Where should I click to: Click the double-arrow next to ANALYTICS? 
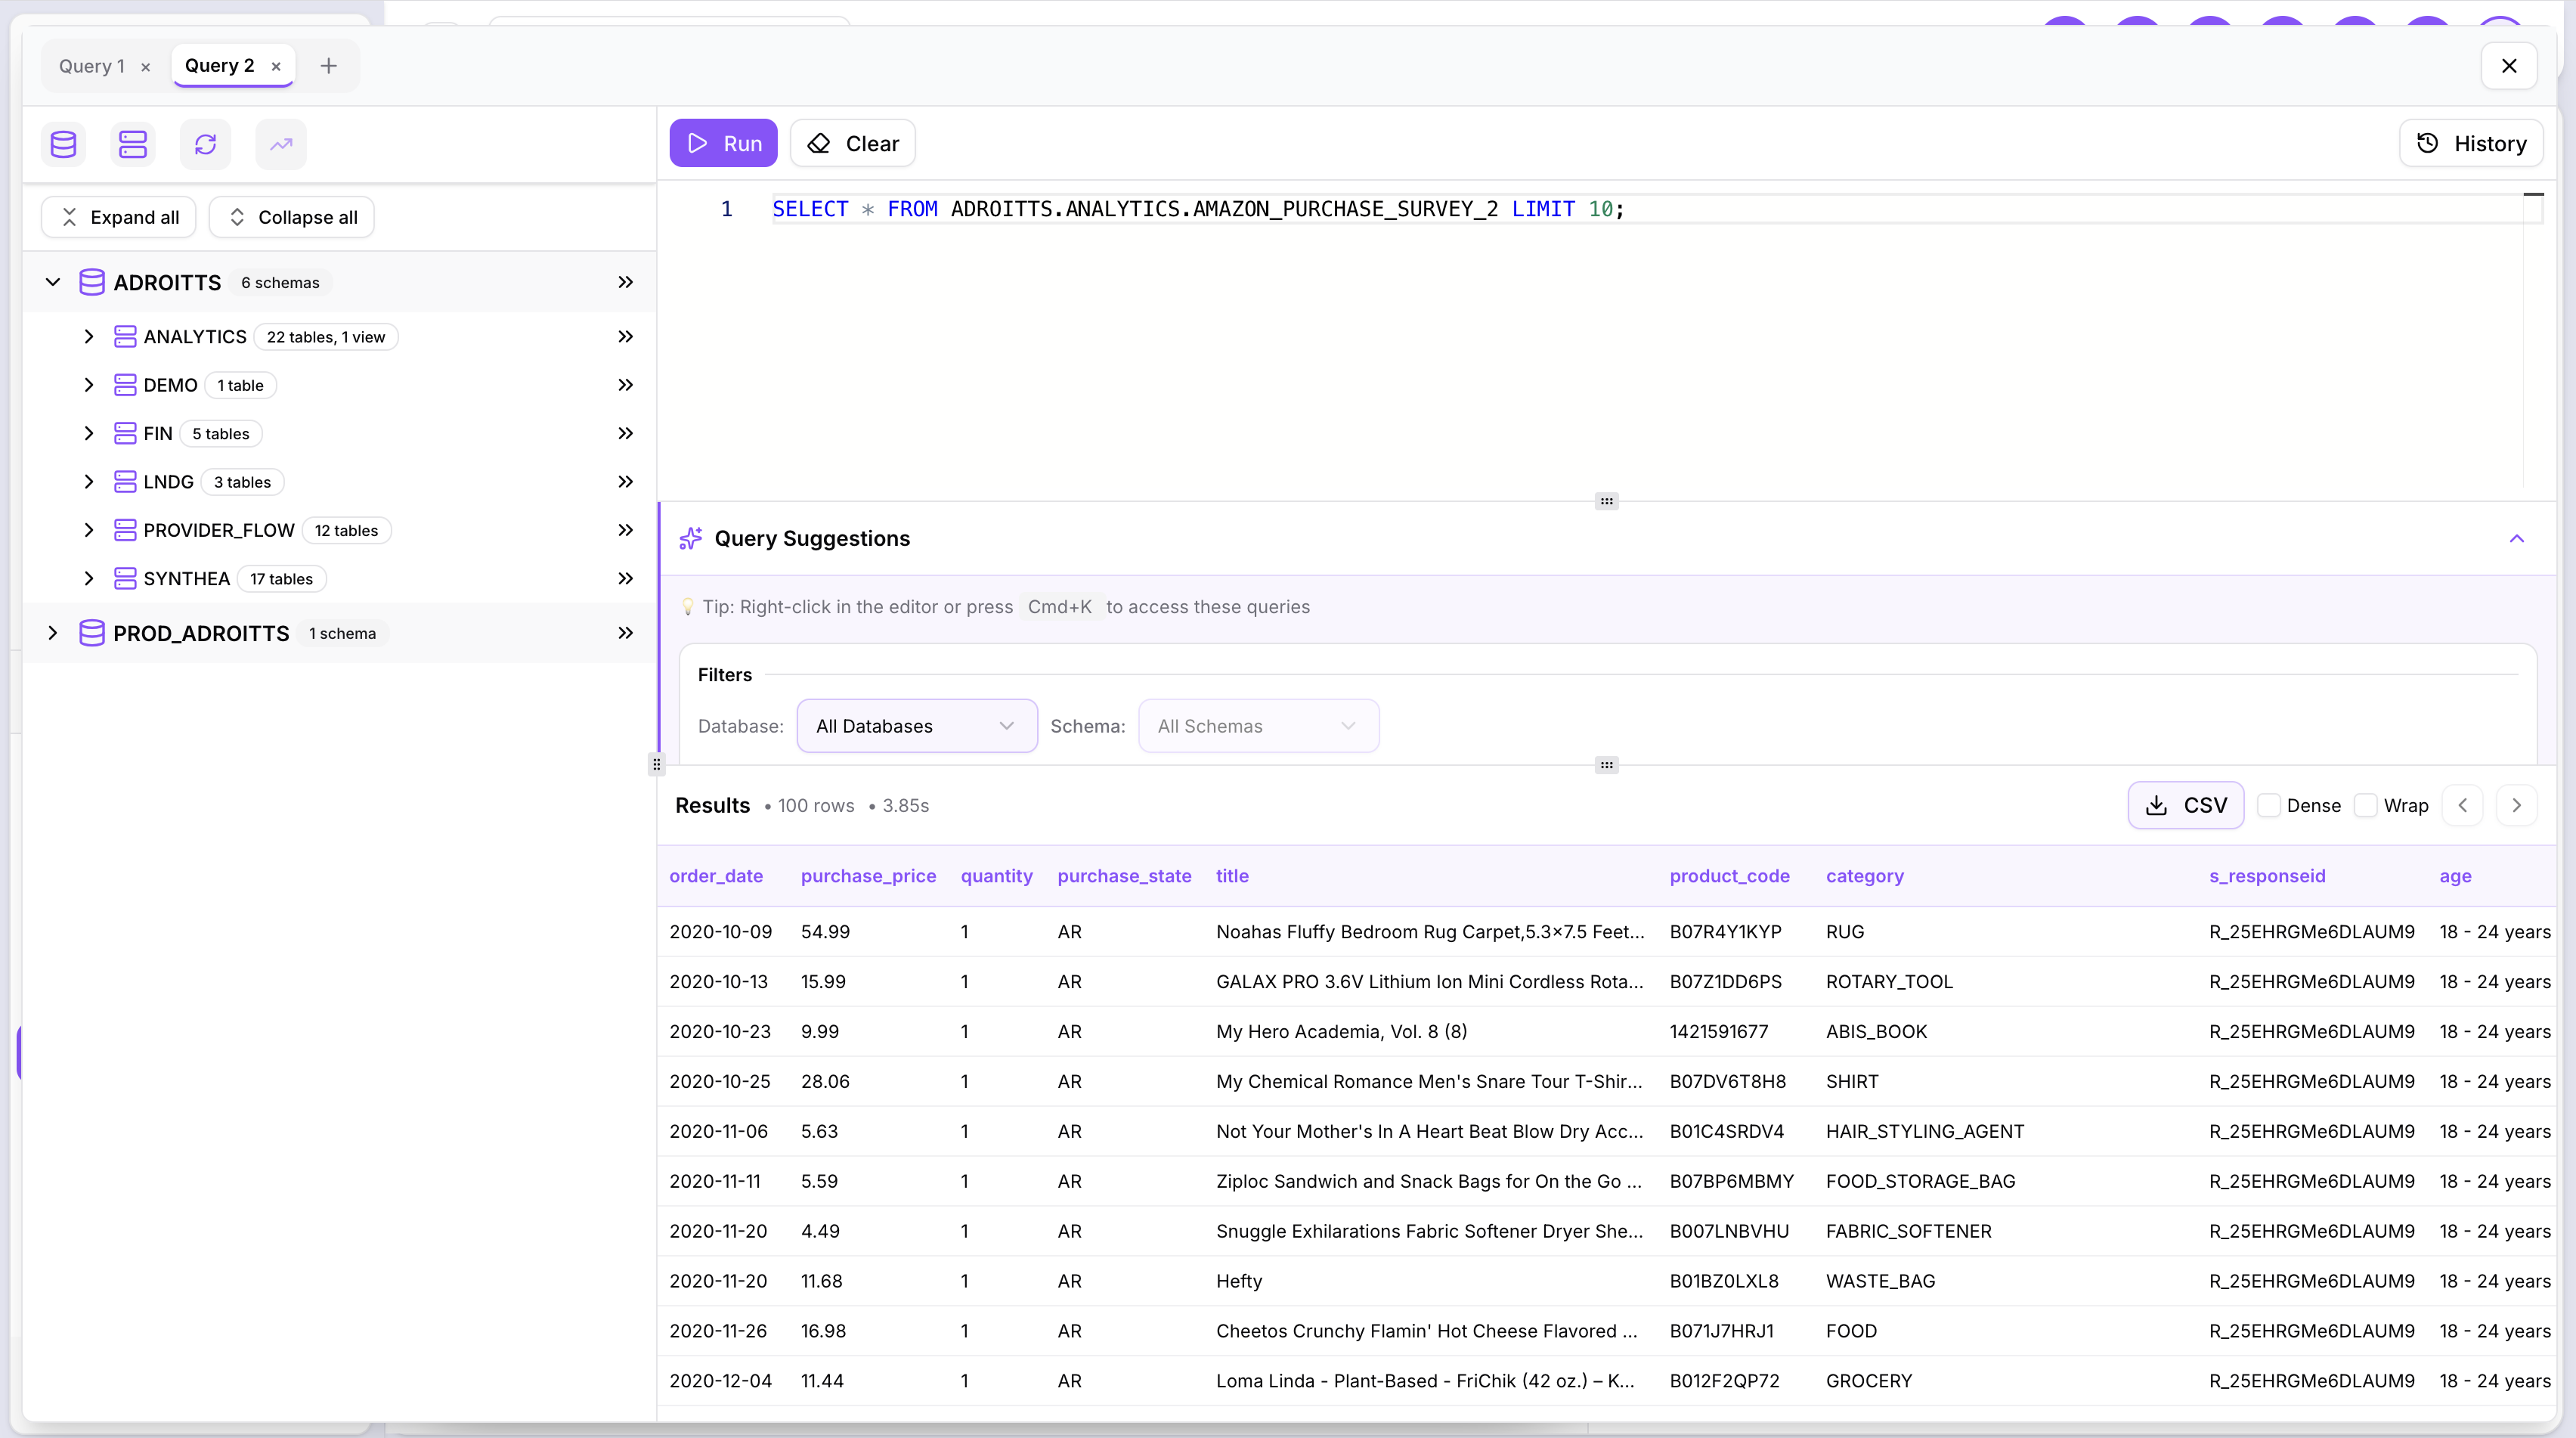coord(625,337)
